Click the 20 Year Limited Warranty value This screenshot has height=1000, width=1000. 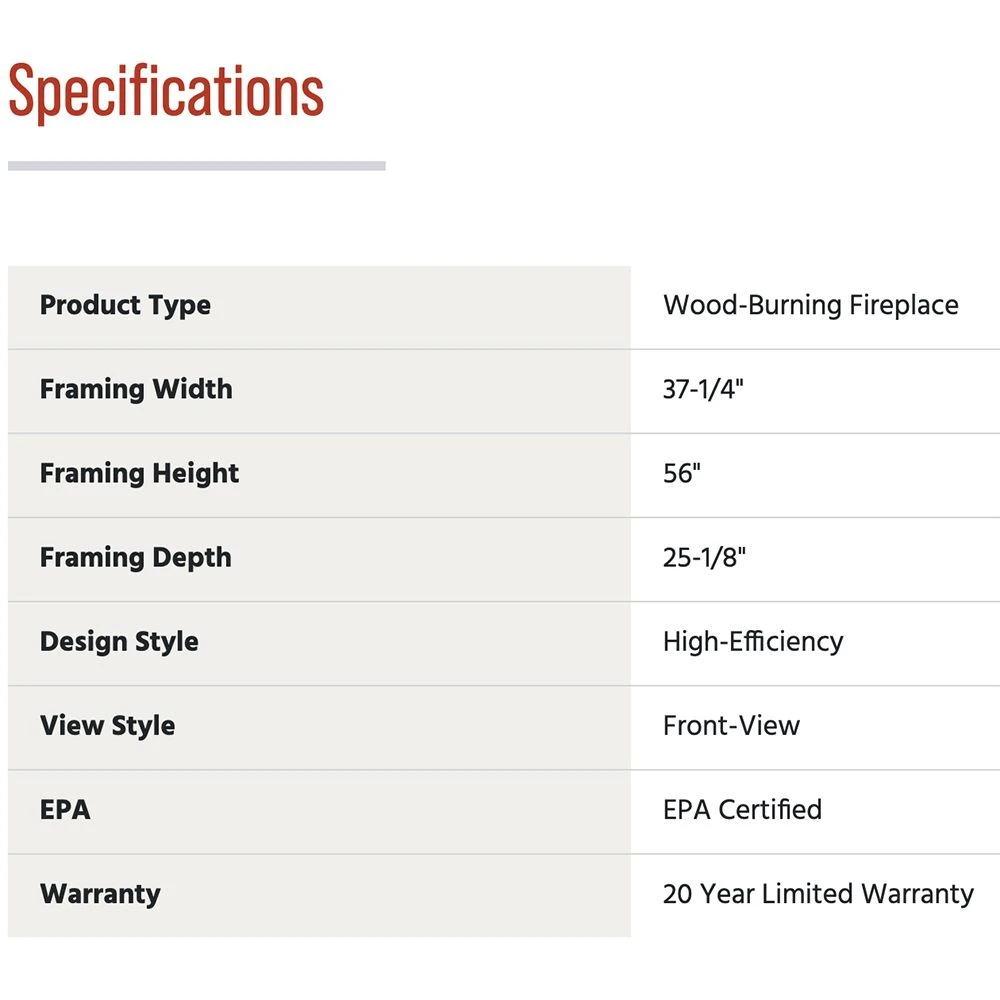pyautogui.click(x=818, y=893)
